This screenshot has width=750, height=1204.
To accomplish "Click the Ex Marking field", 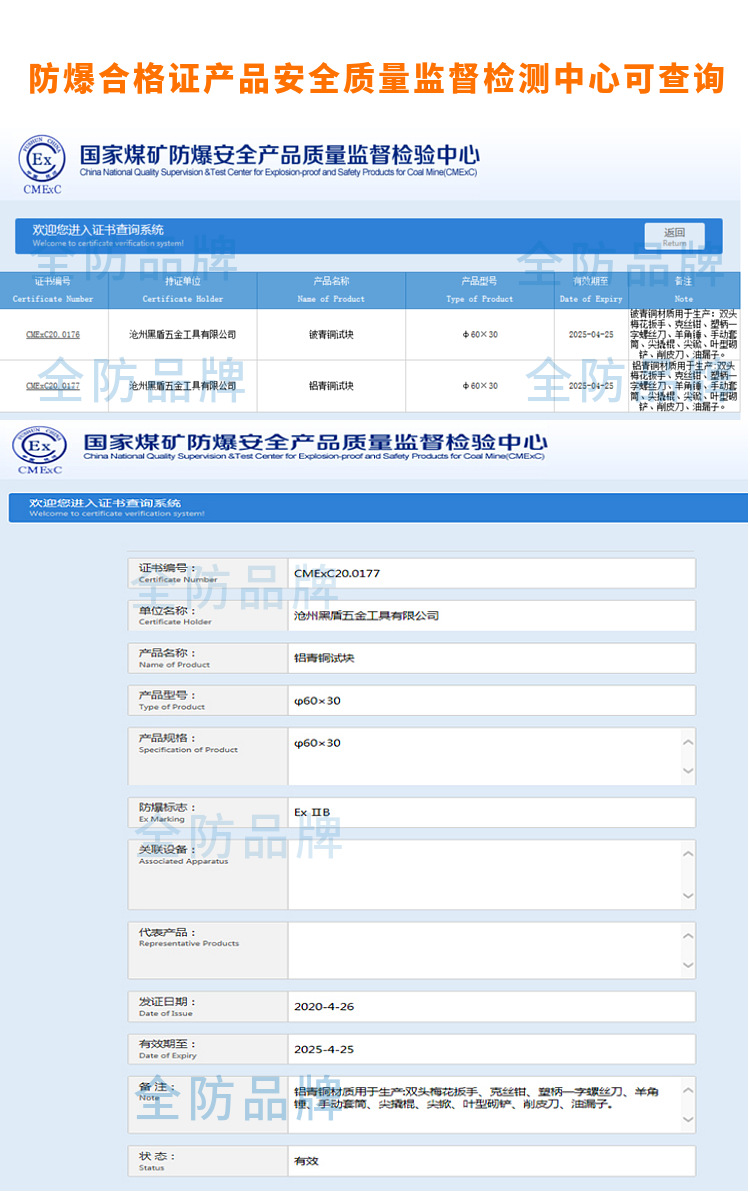I will click(x=490, y=812).
